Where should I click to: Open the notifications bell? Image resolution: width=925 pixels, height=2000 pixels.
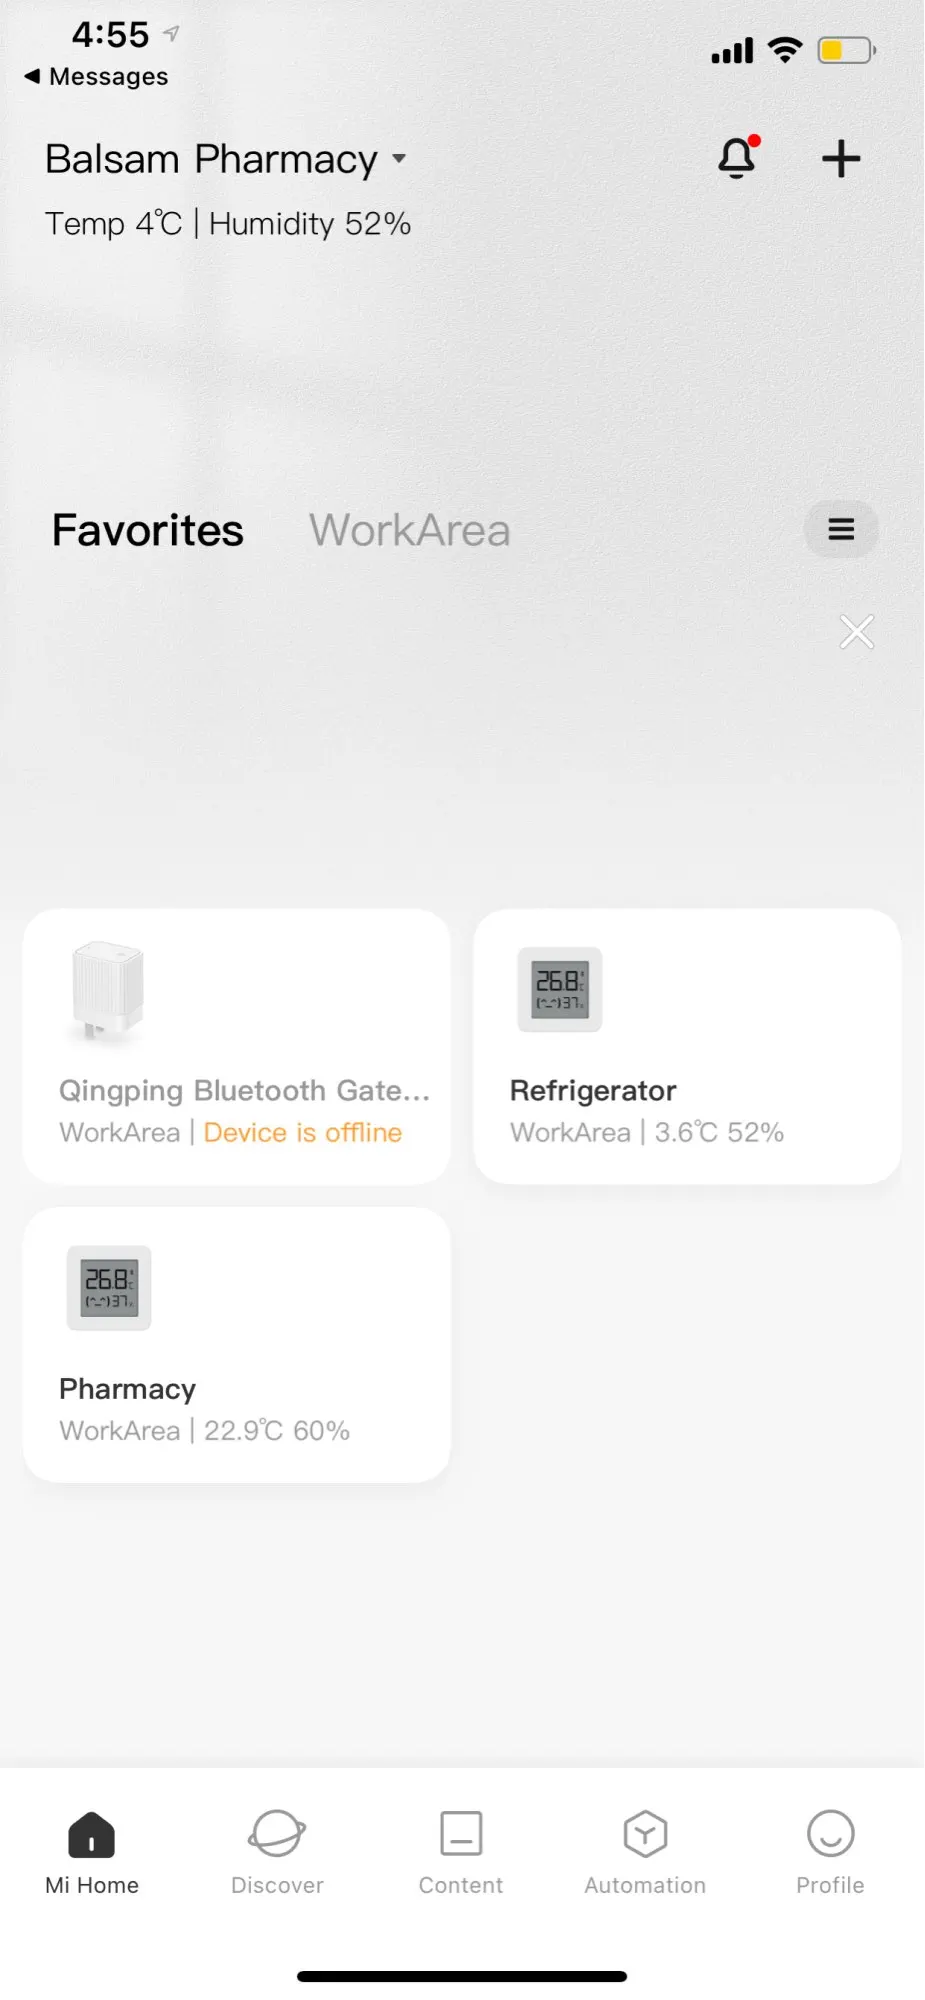click(x=738, y=158)
